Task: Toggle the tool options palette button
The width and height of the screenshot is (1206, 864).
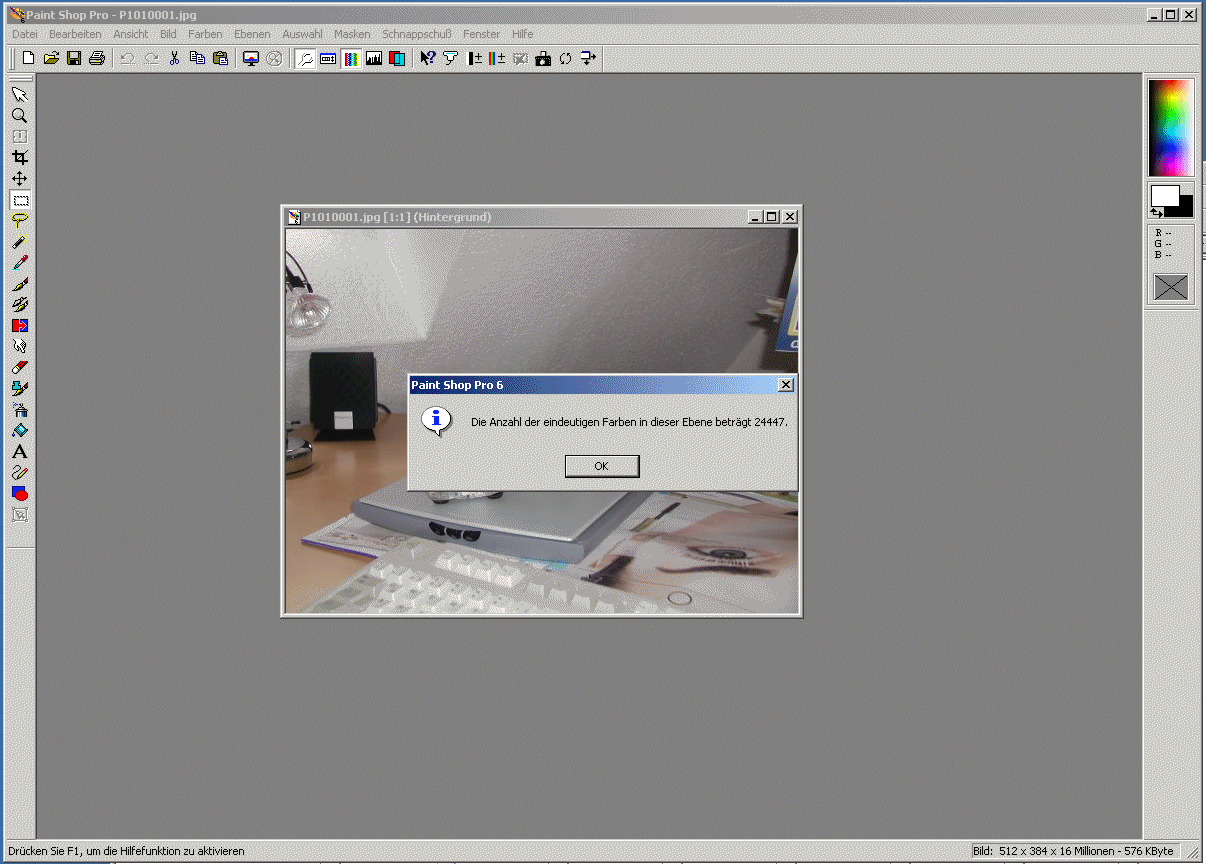Action: pos(328,59)
